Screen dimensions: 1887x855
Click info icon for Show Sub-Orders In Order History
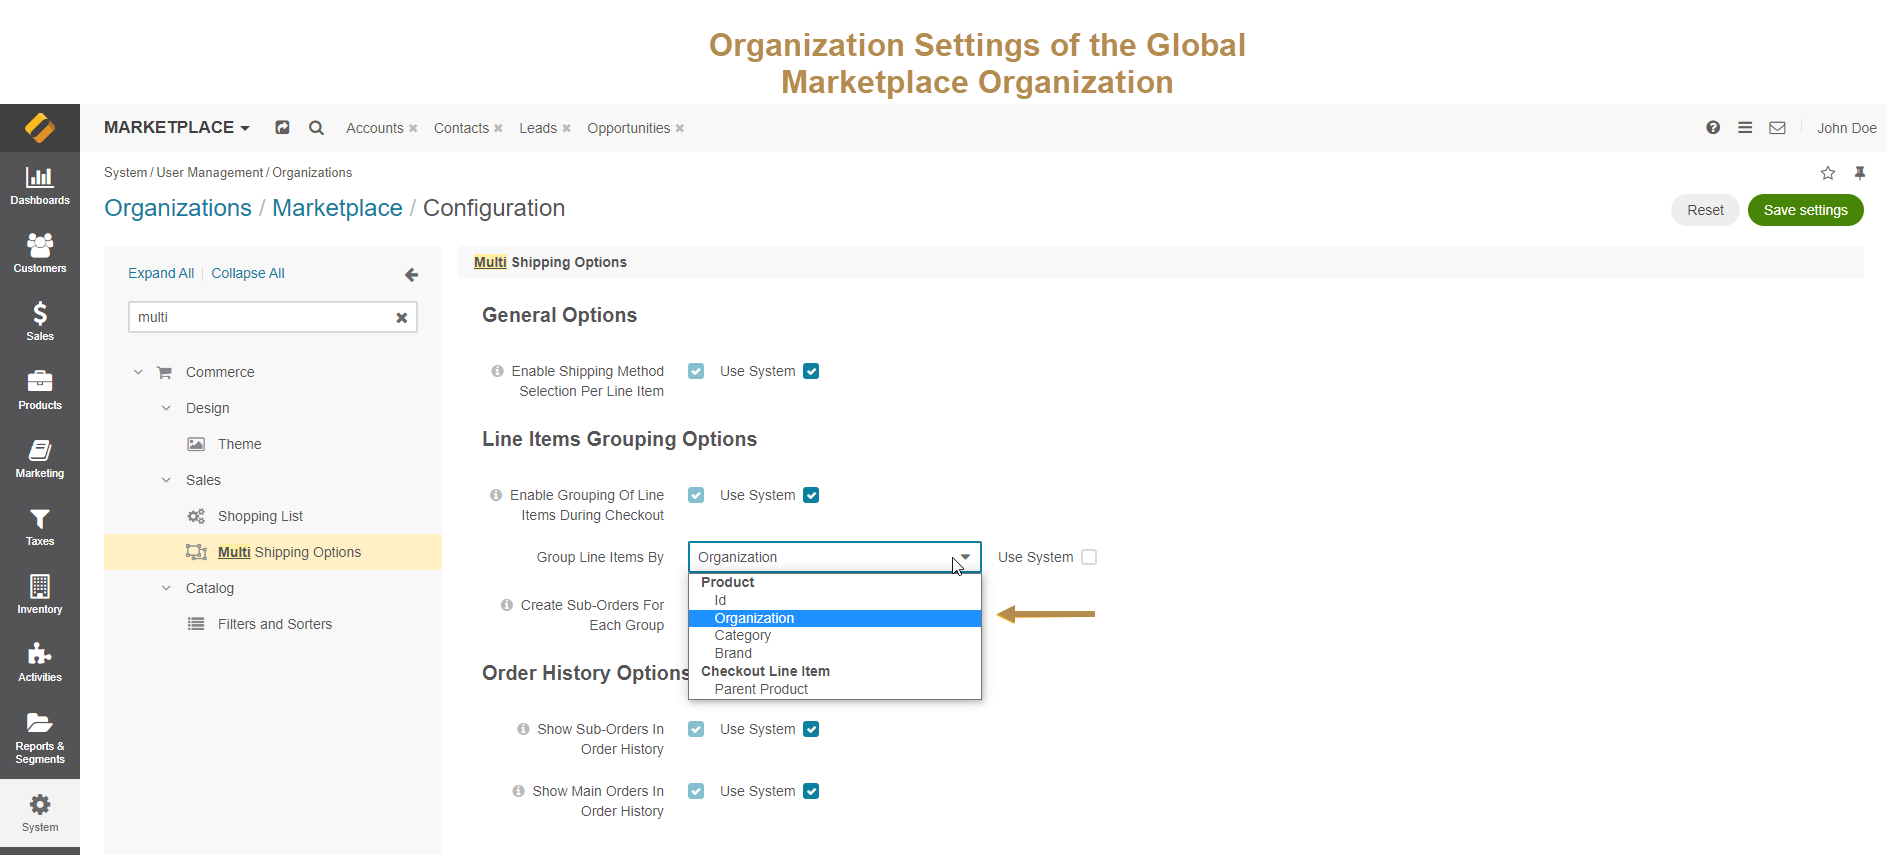(523, 729)
